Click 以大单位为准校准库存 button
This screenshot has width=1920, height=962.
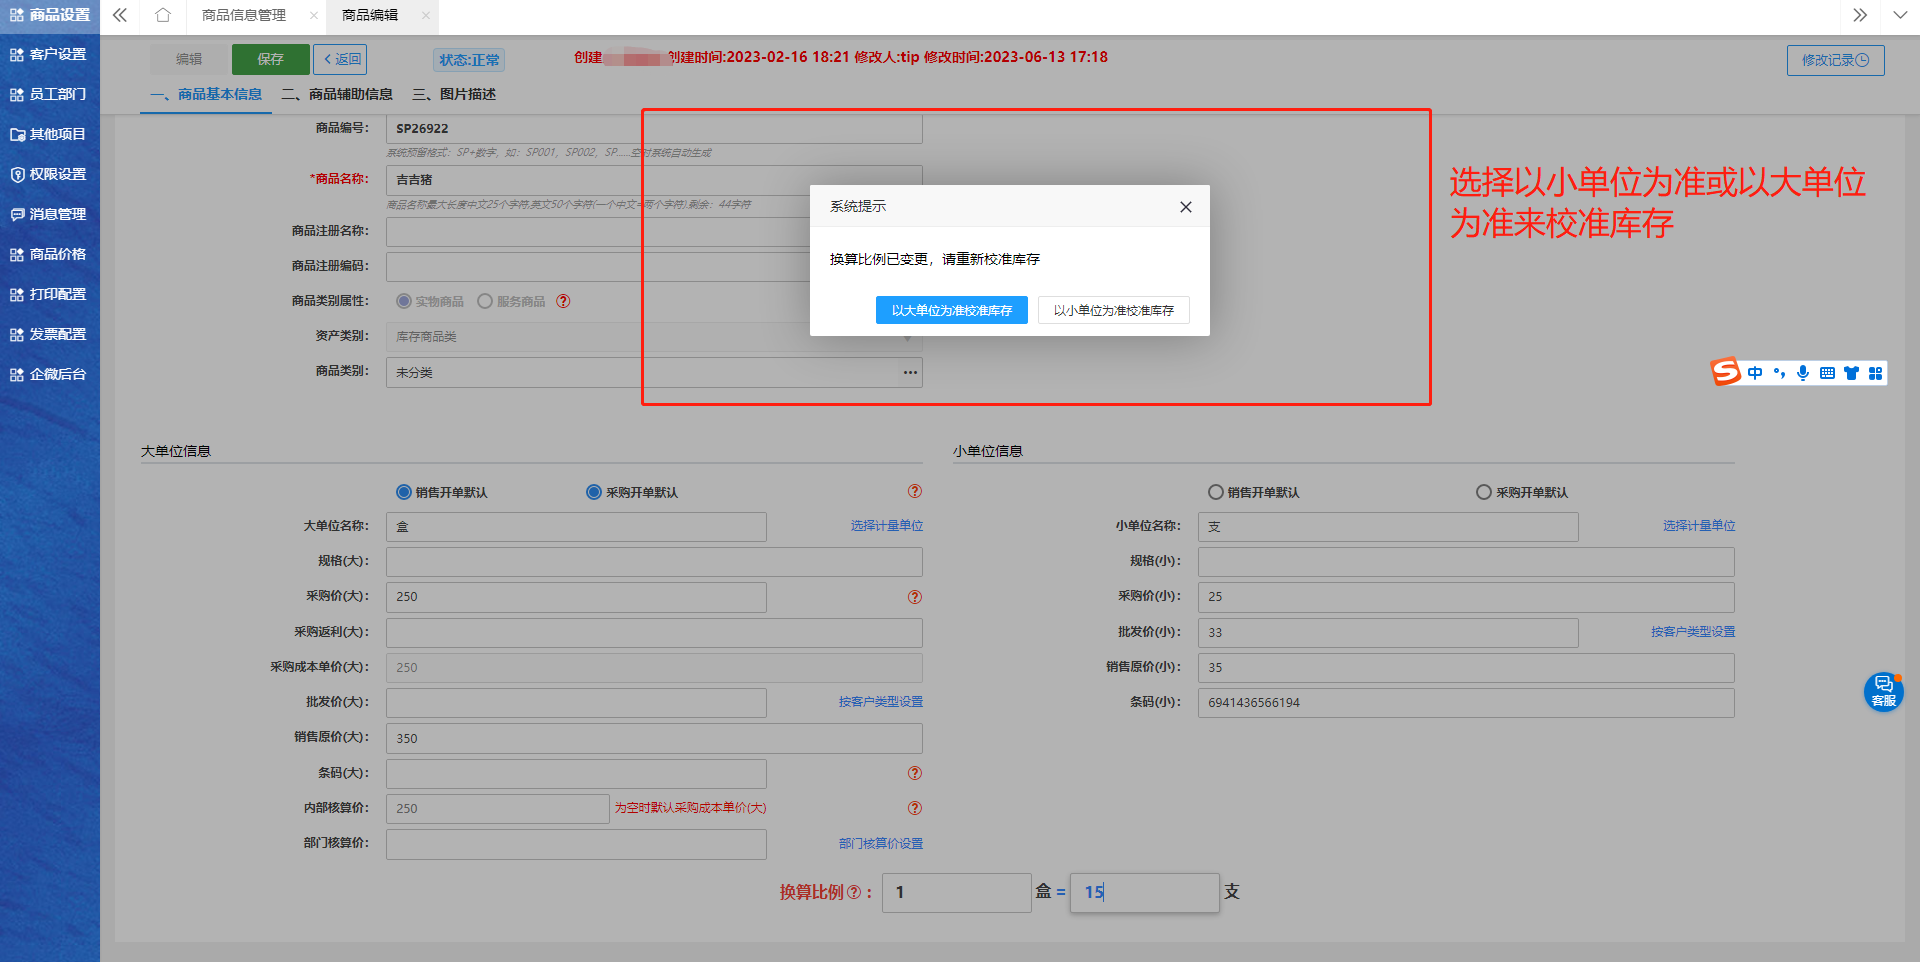tap(952, 310)
